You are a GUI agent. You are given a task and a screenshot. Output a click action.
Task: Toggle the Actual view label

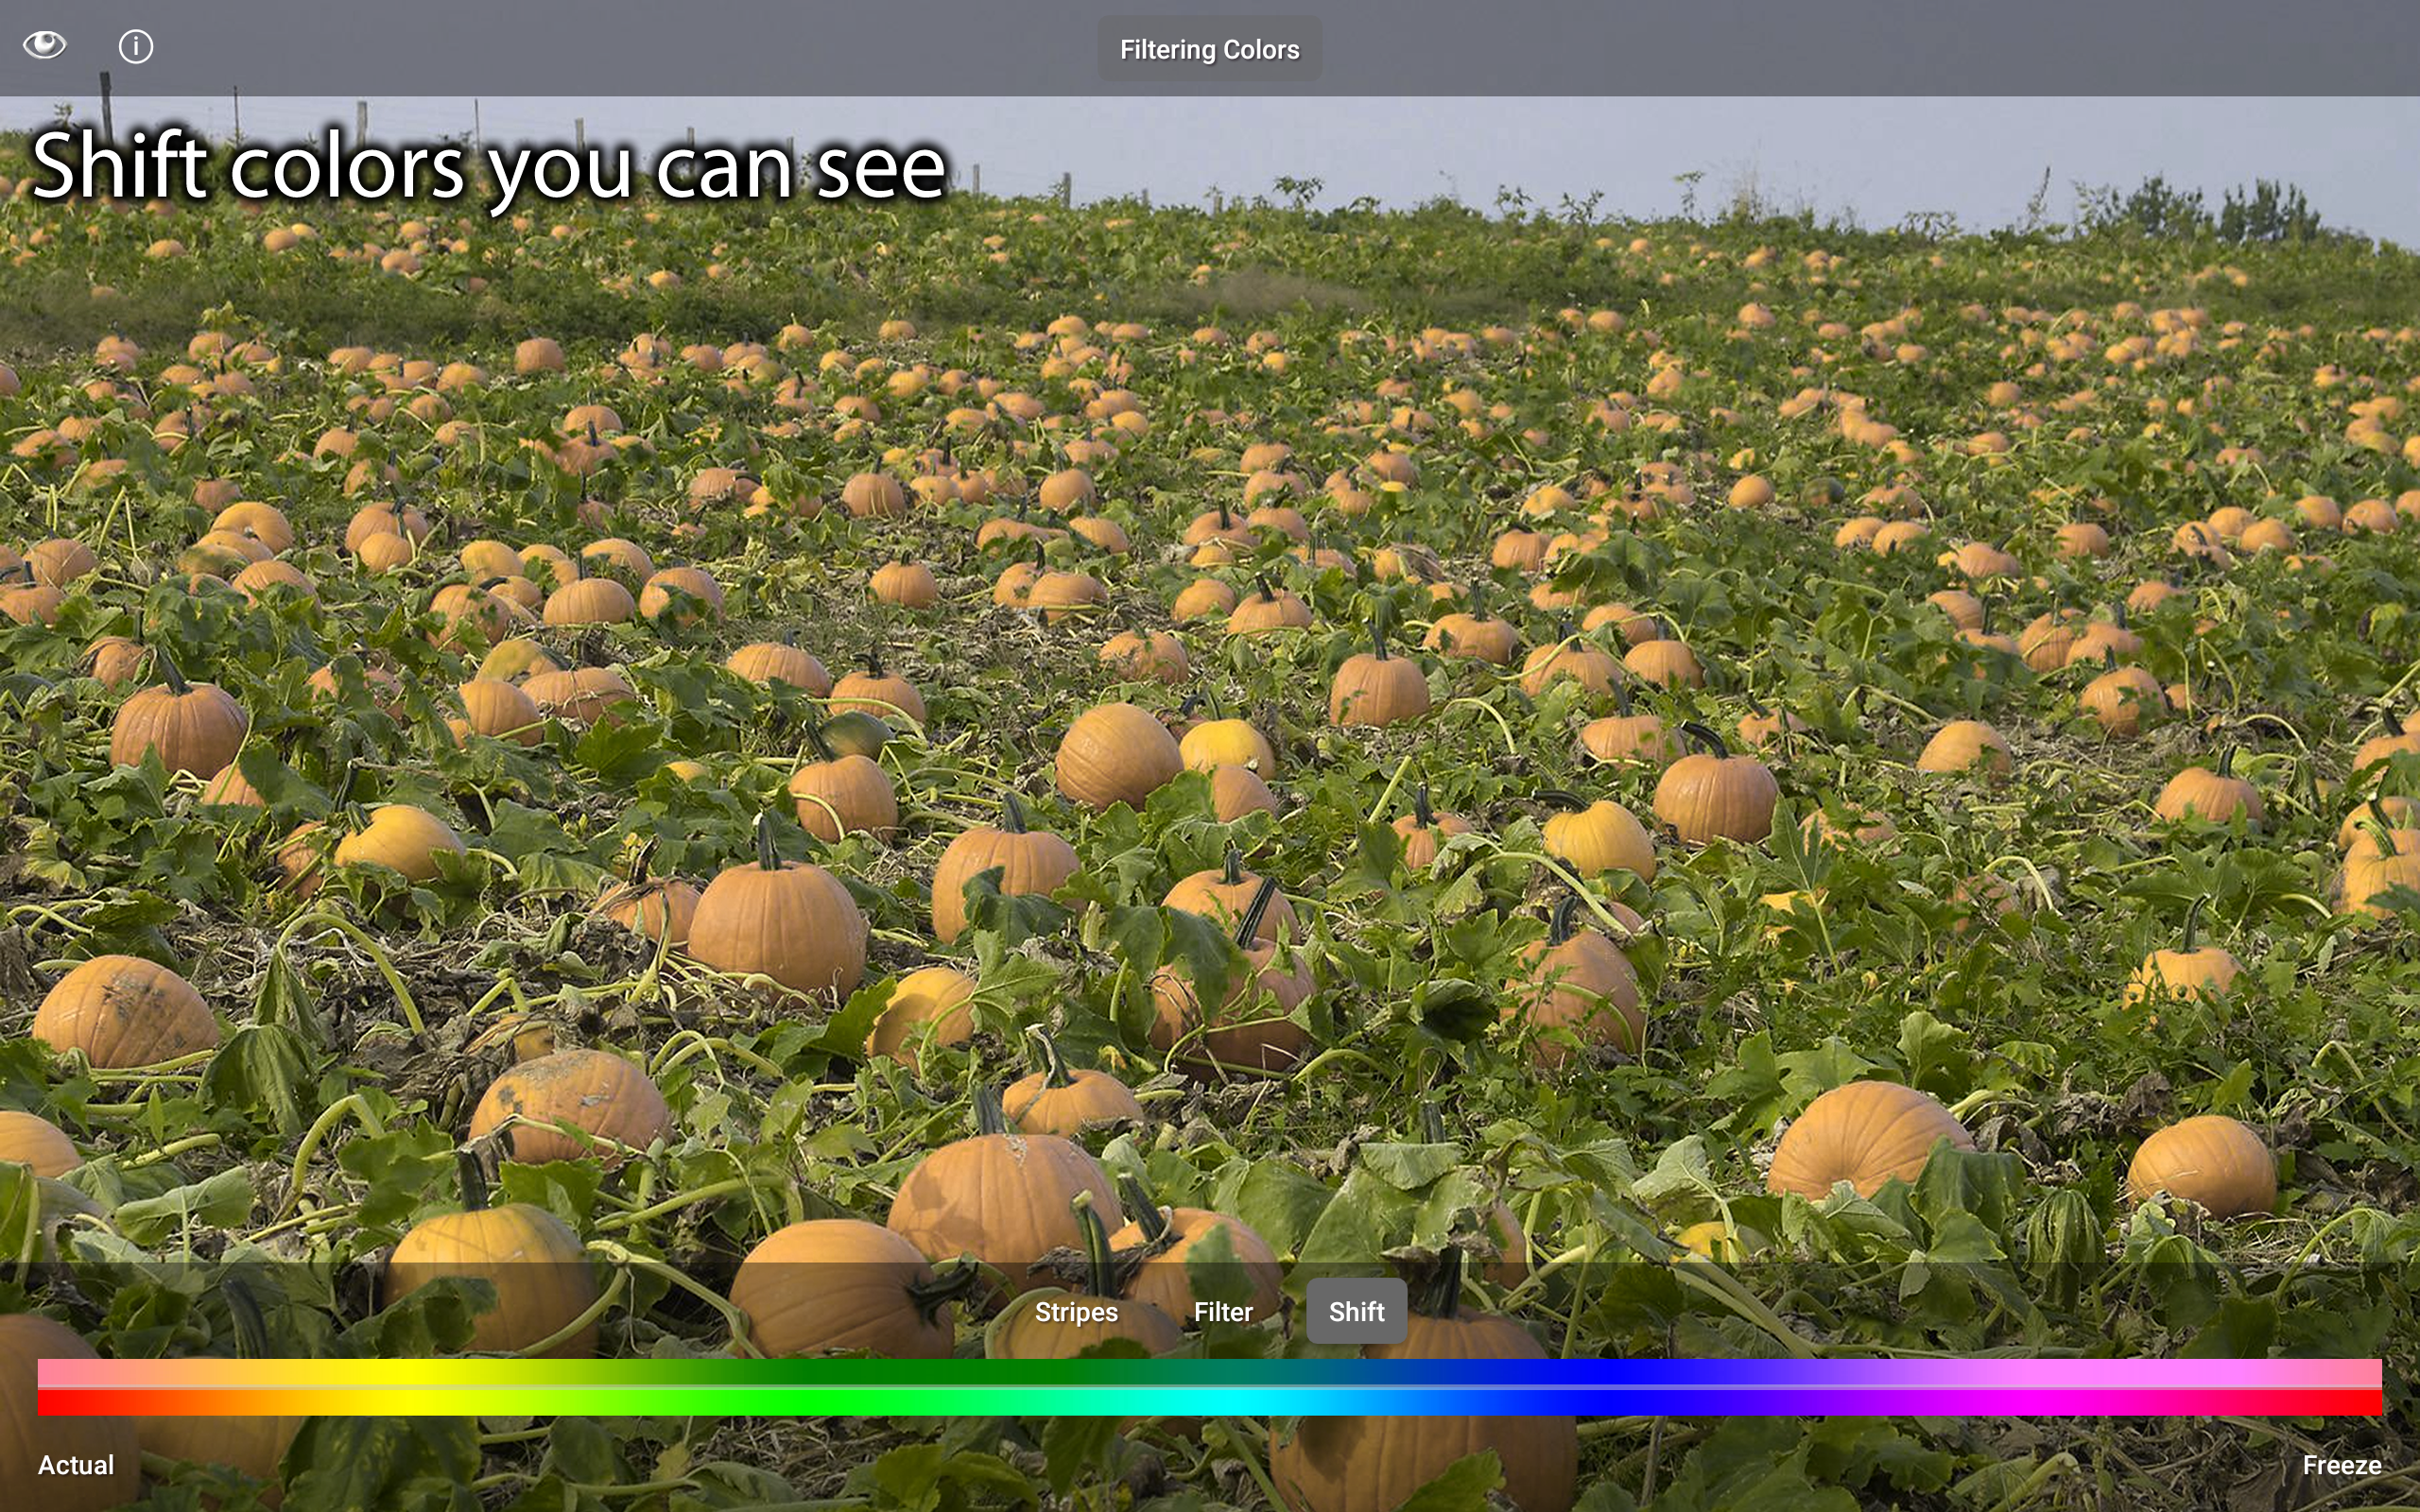tap(76, 1465)
